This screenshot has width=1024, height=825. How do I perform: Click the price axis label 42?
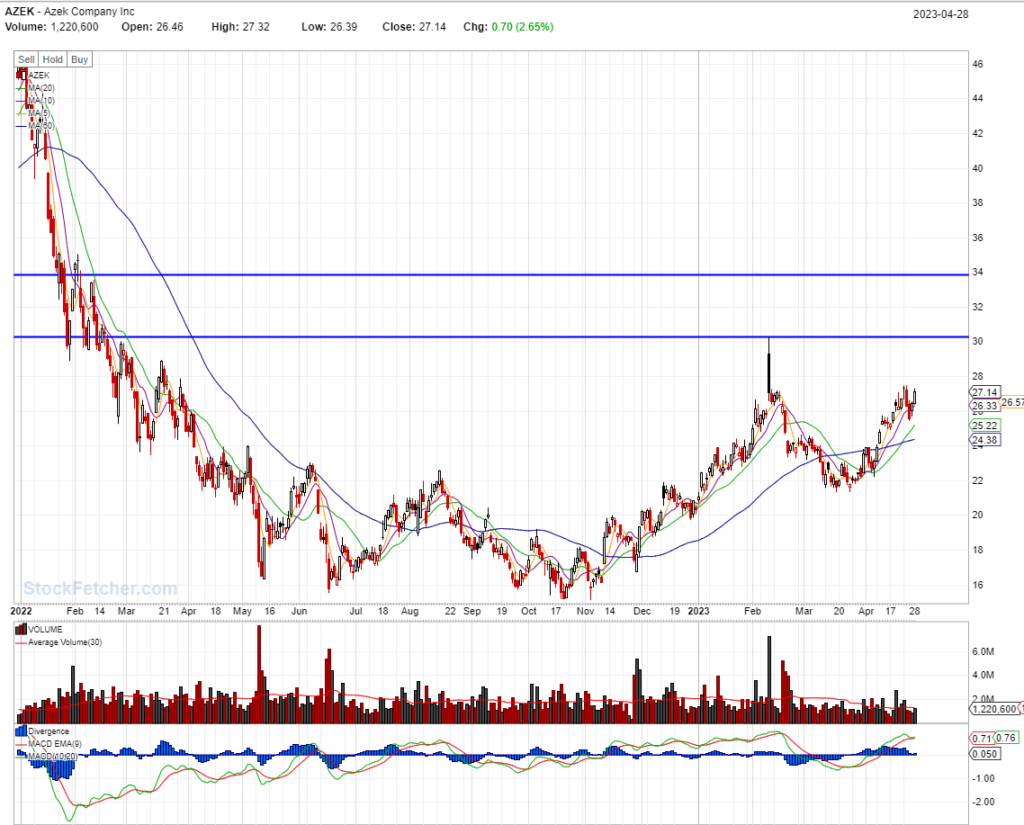(978, 133)
